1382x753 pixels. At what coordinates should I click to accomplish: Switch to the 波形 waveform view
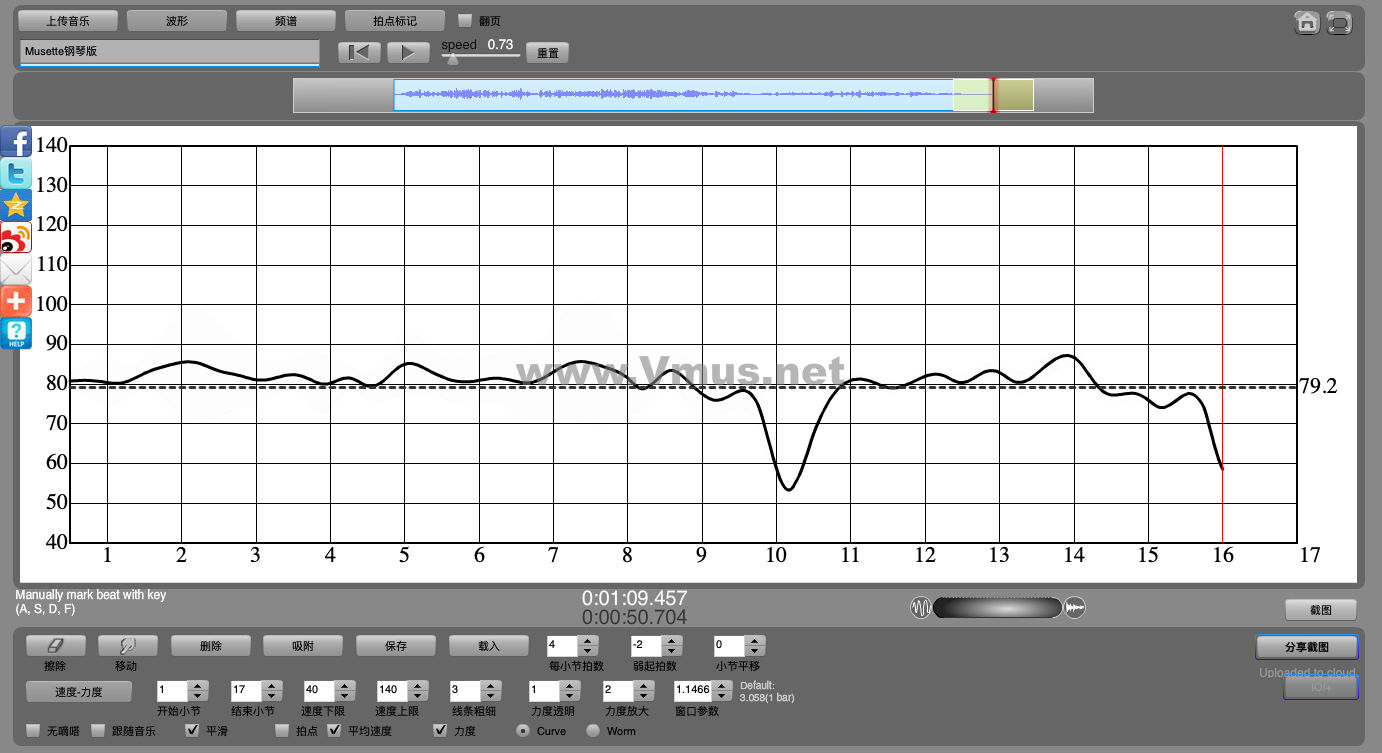pos(177,20)
